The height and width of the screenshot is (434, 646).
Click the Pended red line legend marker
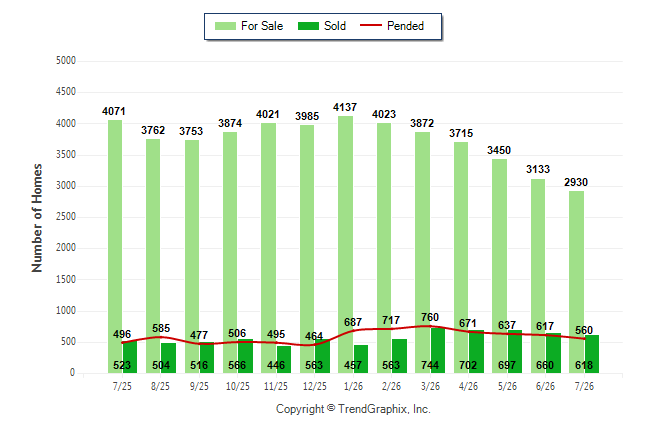click(x=371, y=26)
